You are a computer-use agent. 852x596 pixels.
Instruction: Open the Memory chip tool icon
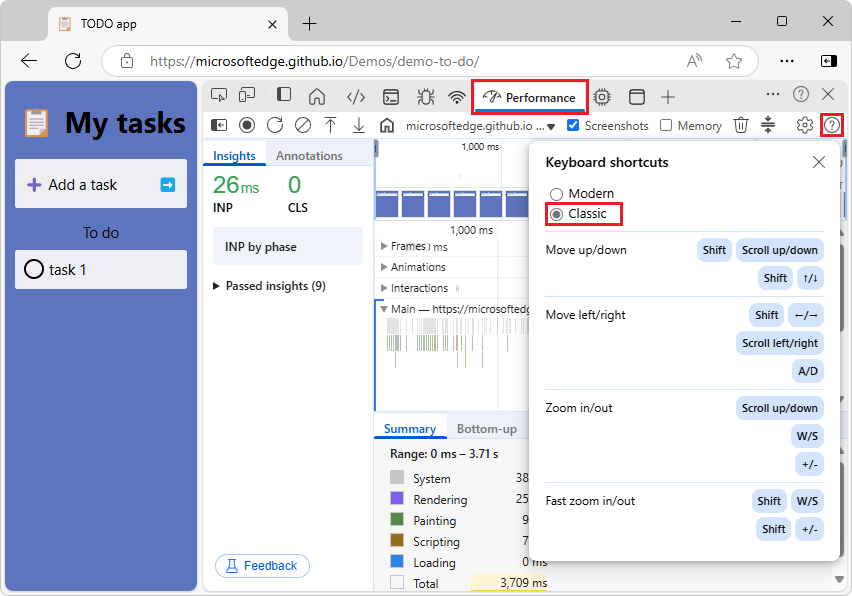click(602, 97)
